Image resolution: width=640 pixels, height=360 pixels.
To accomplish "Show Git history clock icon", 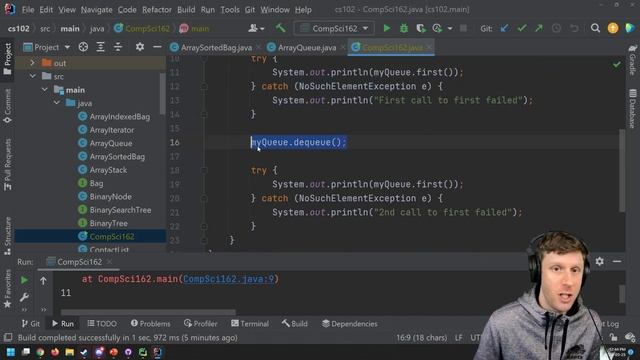I will [x=556, y=28].
